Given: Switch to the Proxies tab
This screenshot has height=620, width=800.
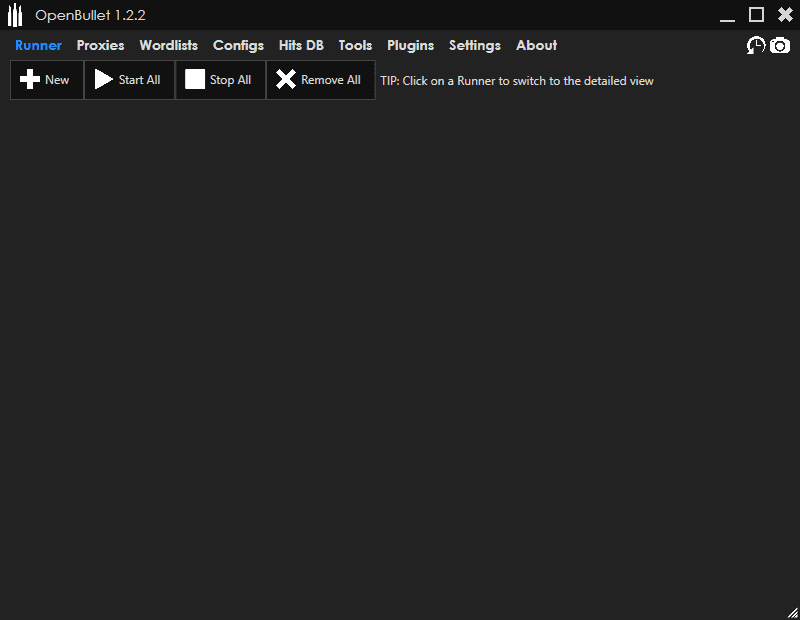Looking at the screenshot, I should click(100, 45).
